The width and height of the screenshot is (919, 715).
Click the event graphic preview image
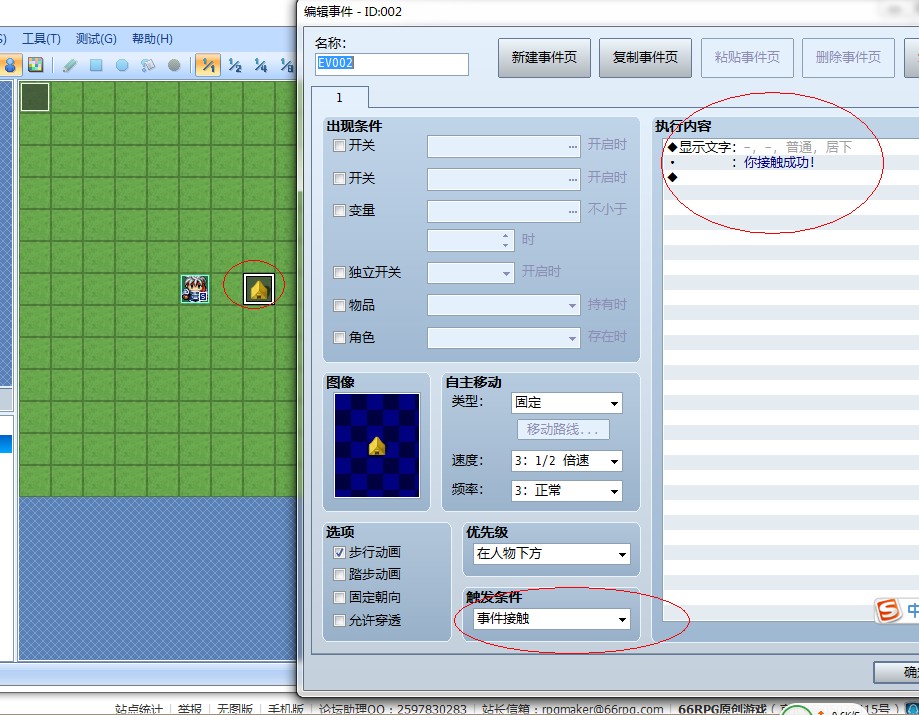click(x=377, y=445)
